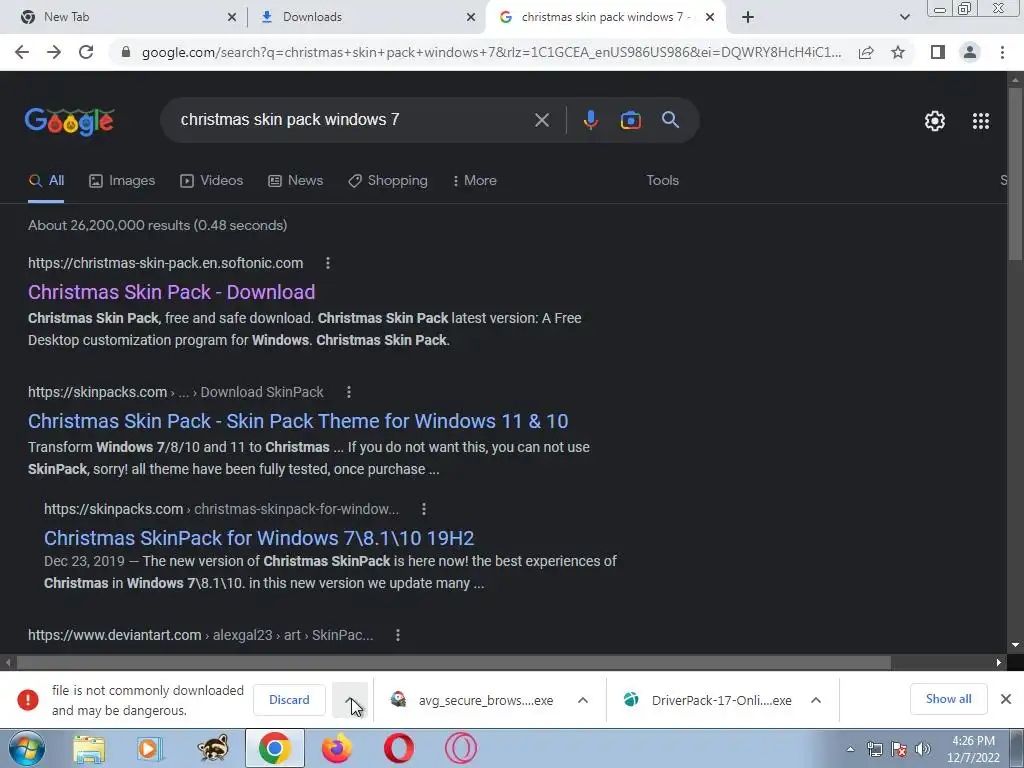Open more options for christmas-skinpack-for-window result

[x=424, y=509]
